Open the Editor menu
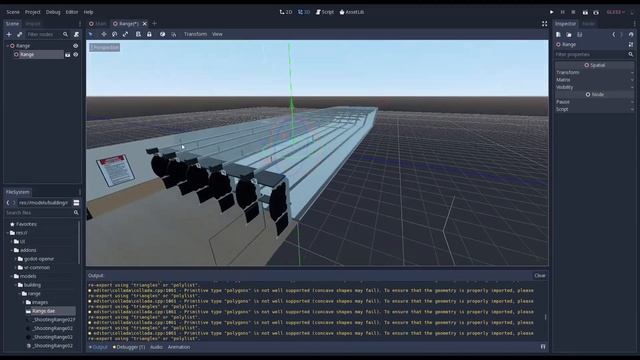Screen dimensions: 640x360 coord(72,12)
